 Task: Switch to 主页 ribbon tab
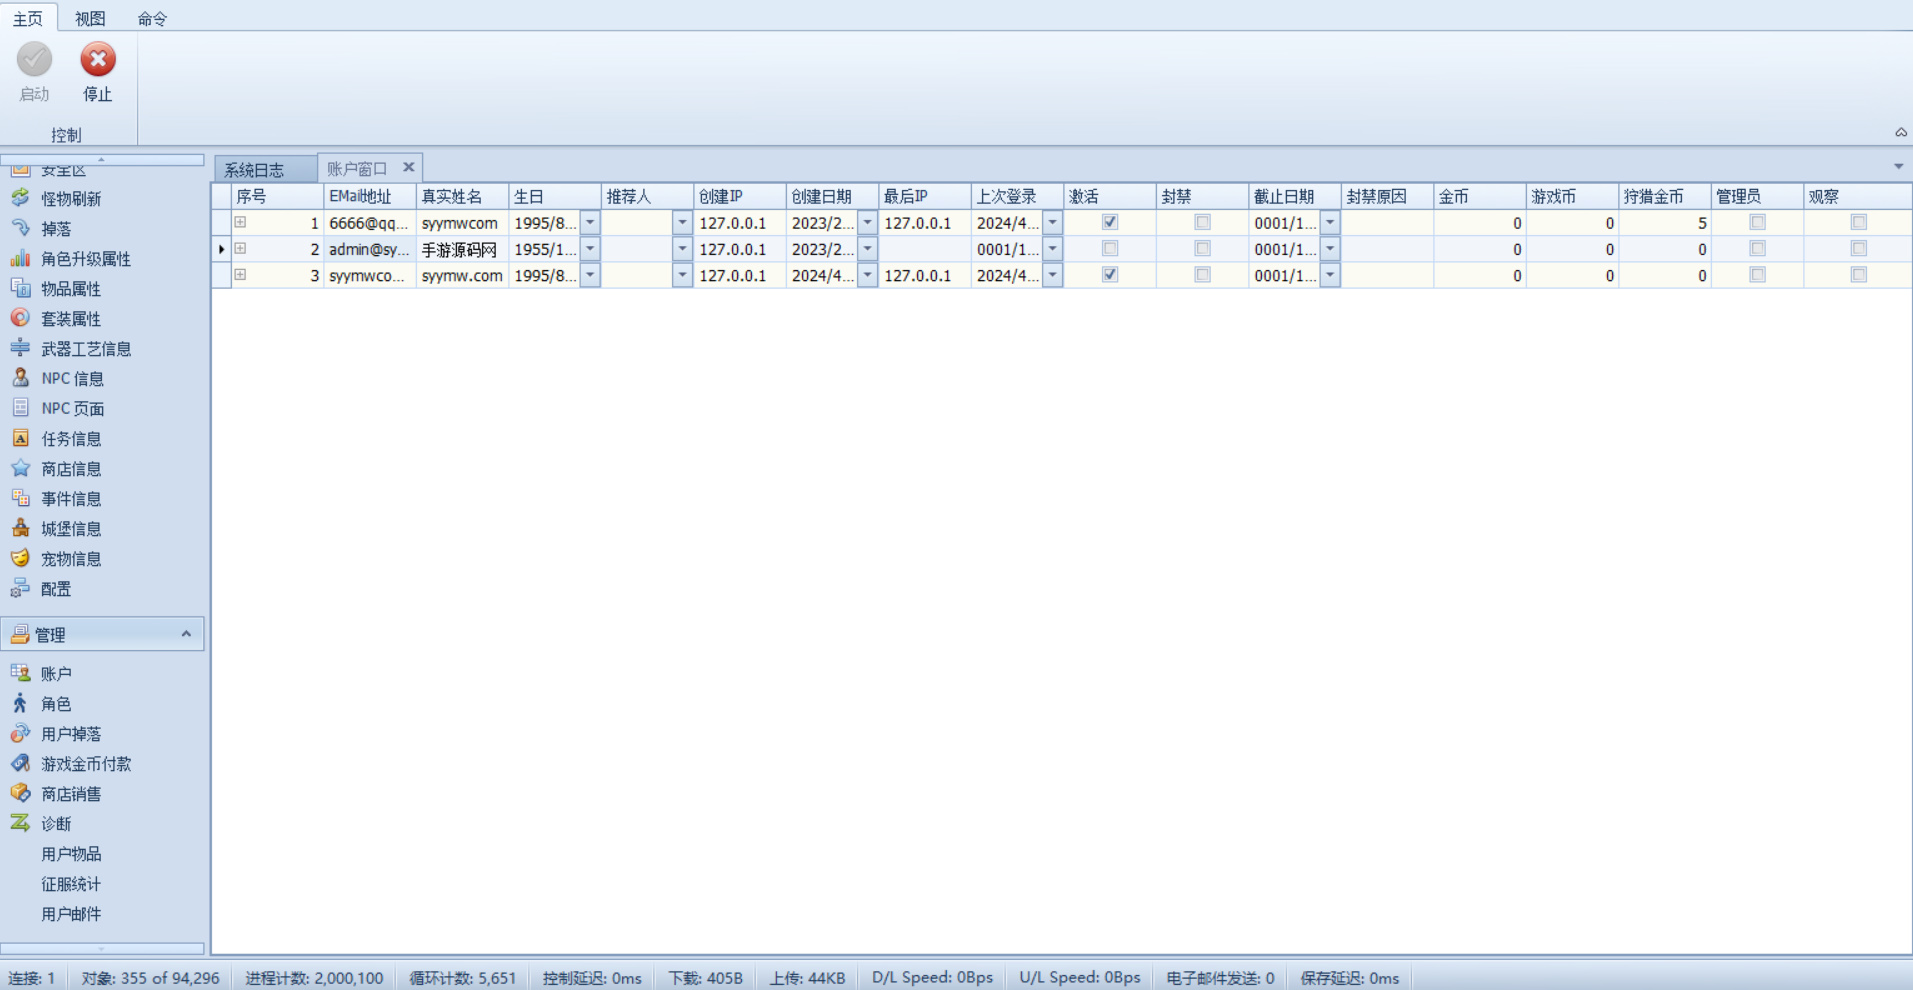tap(28, 18)
